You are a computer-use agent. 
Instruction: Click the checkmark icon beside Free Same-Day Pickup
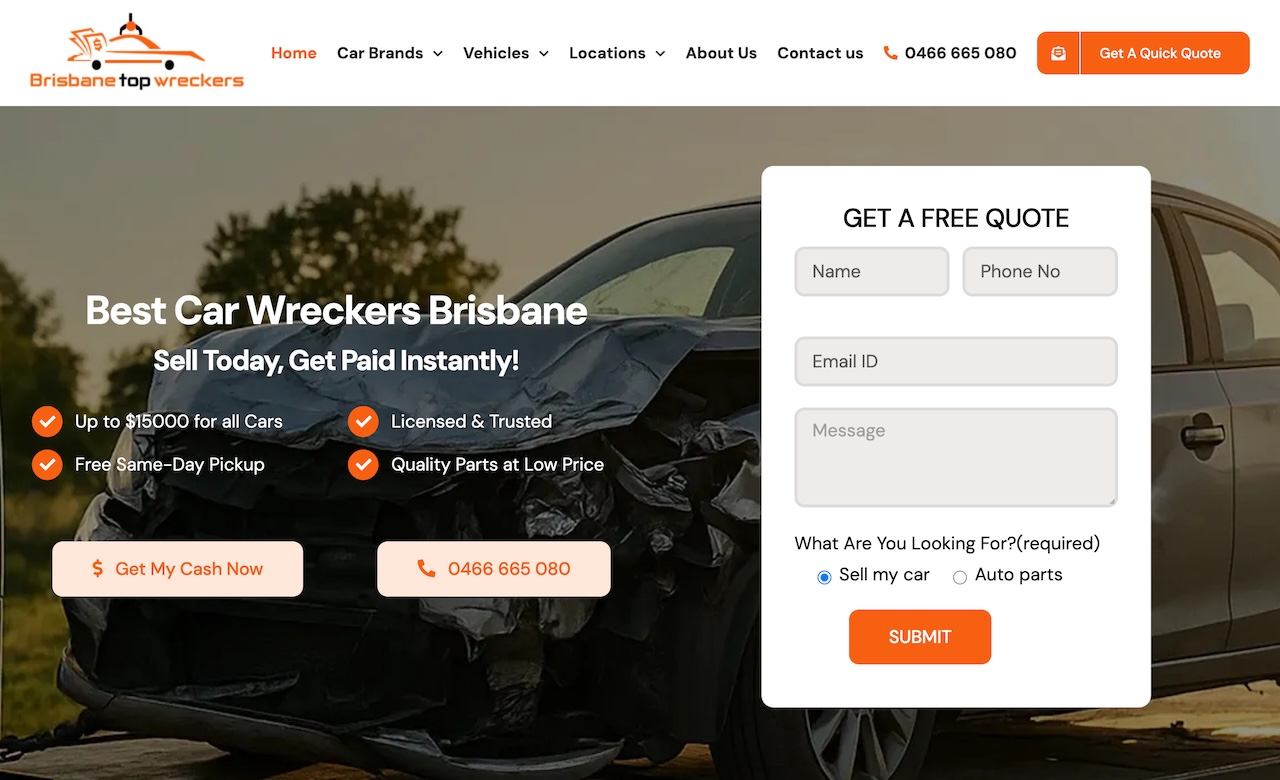tap(47, 465)
